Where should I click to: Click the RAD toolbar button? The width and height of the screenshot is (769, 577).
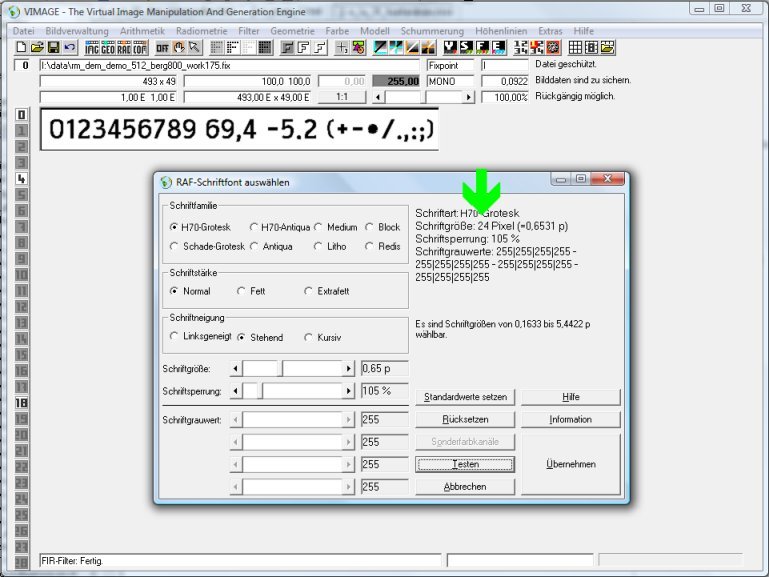click(125, 47)
